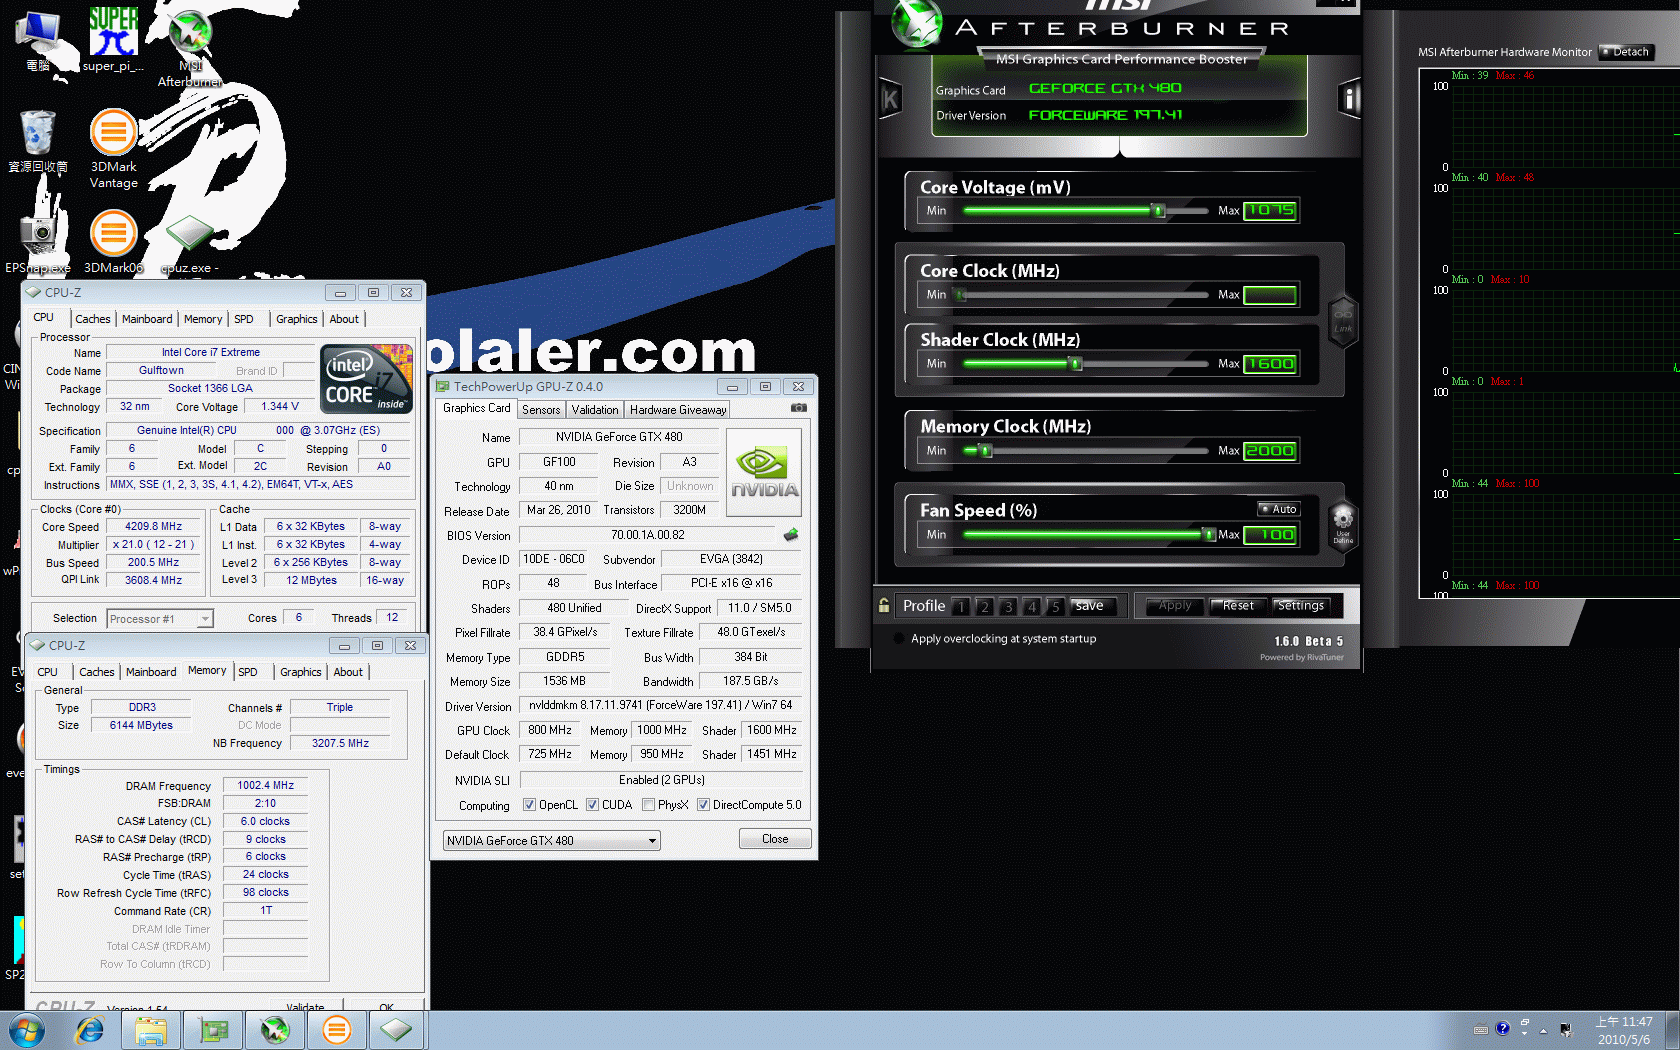Open Internet Explorer from the taskbar
The image size is (1680, 1050).
tap(90, 1030)
